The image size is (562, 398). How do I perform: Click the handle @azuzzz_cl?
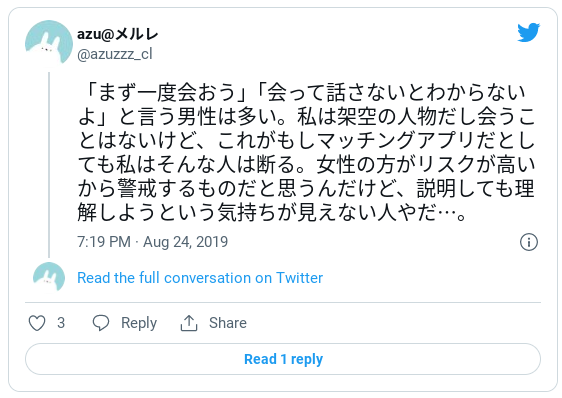tap(115, 54)
